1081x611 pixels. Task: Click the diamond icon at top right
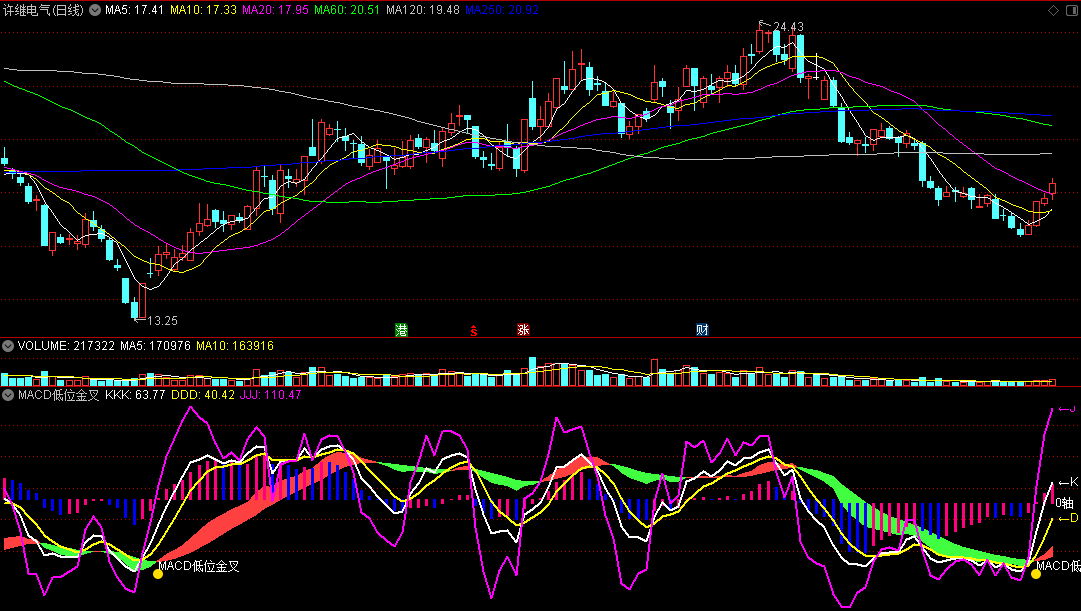1053,10
